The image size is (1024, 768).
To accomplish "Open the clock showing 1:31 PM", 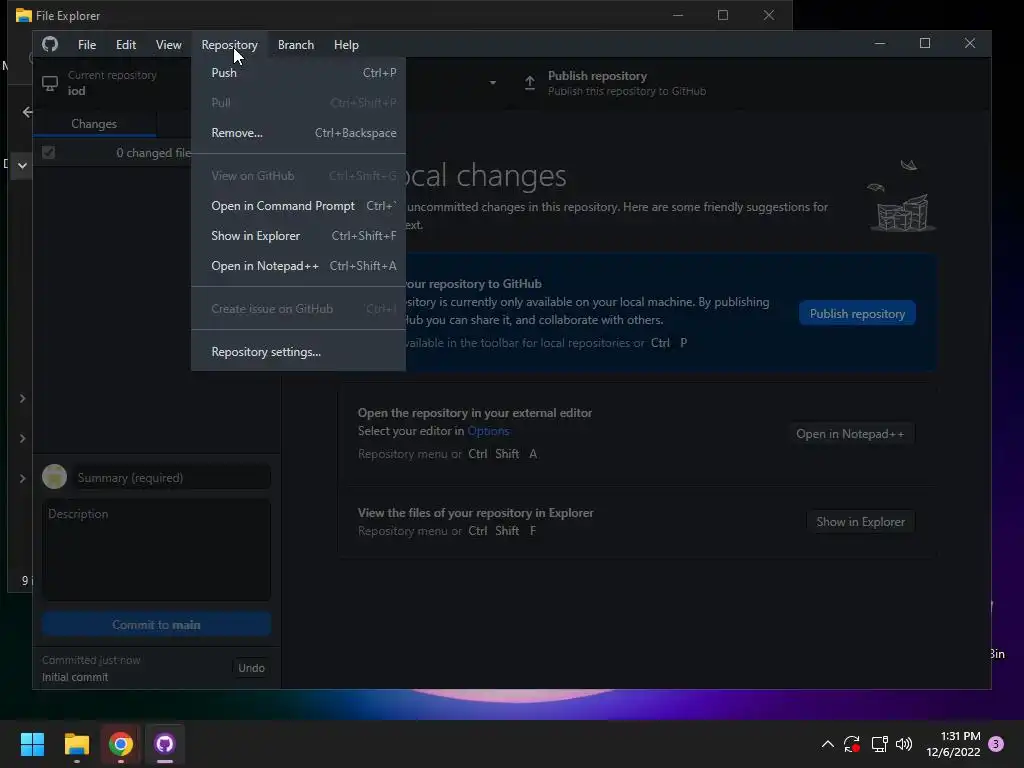I will [953, 744].
